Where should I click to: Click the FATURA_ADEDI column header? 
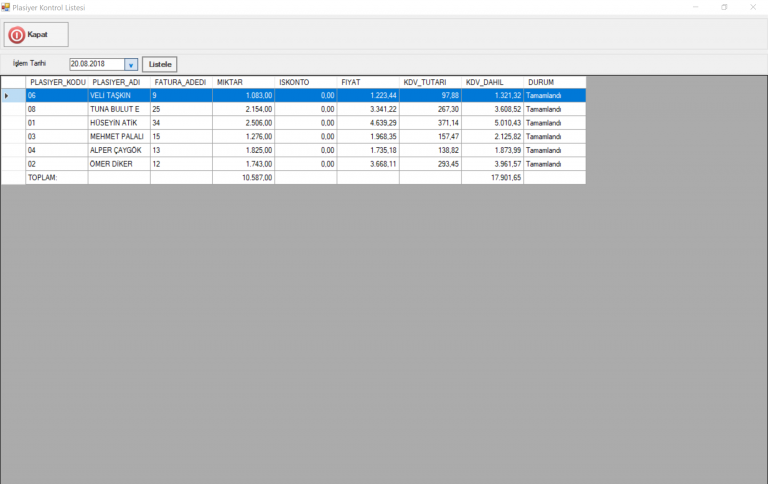[181, 82]
